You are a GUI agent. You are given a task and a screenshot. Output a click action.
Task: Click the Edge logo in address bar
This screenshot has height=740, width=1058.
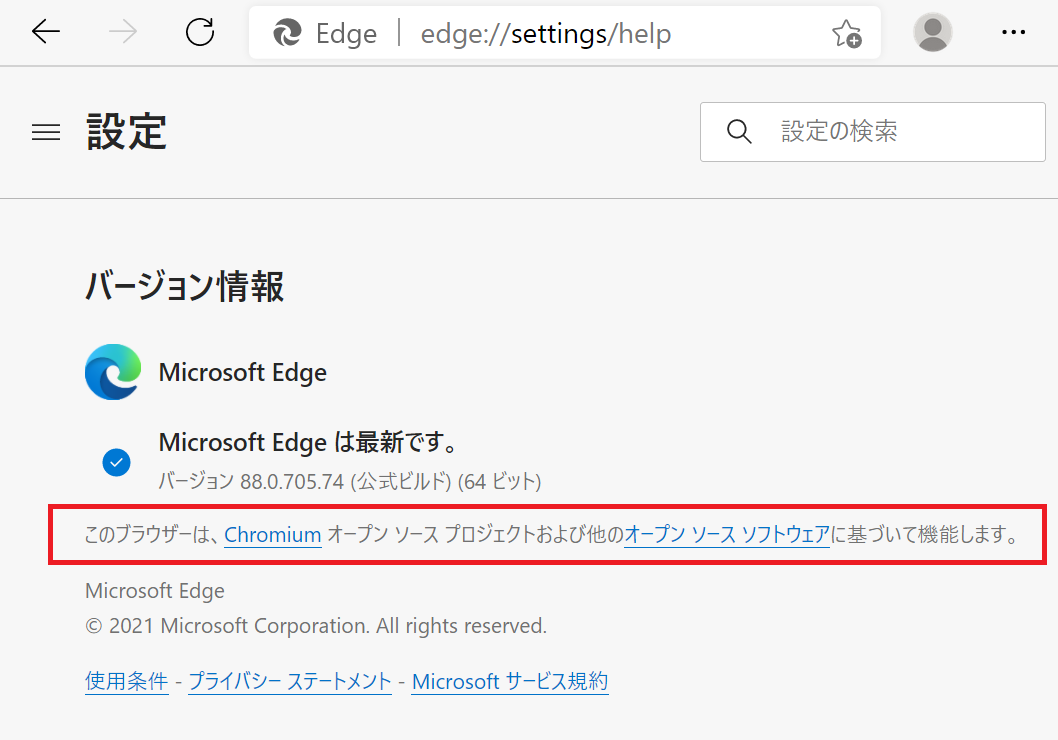287,32
